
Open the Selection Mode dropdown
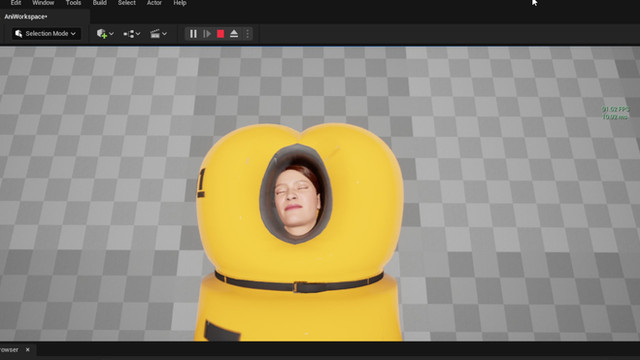tap(46, 33)
